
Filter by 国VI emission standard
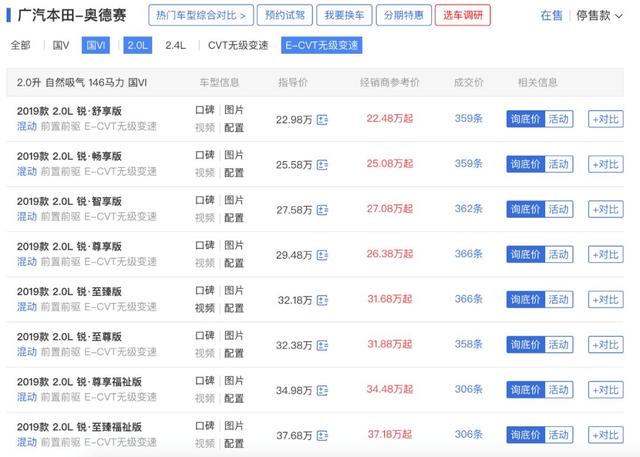coord(96,45)
